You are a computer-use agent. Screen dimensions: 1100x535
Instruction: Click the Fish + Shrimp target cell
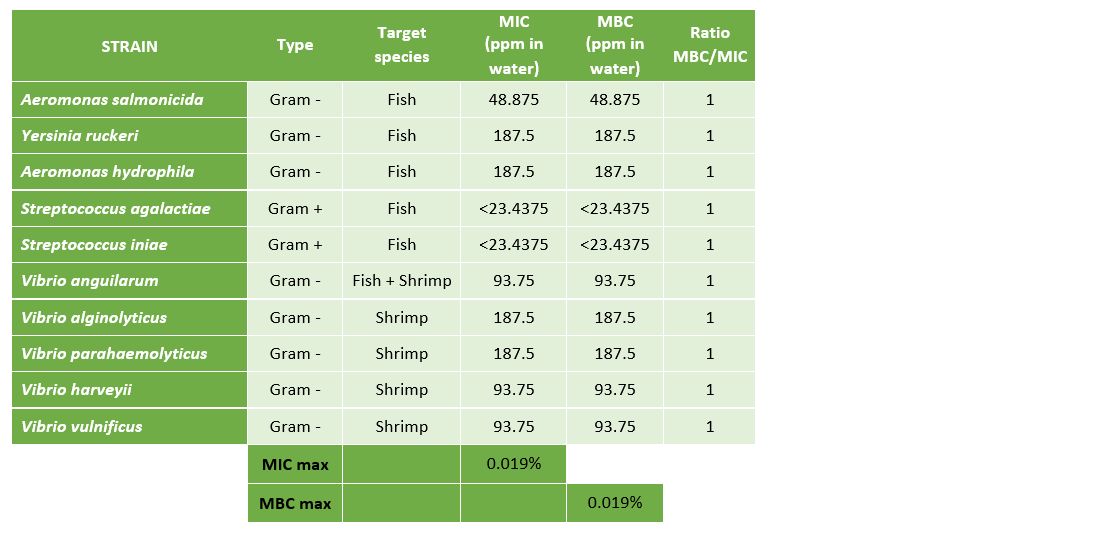[401, 281]
